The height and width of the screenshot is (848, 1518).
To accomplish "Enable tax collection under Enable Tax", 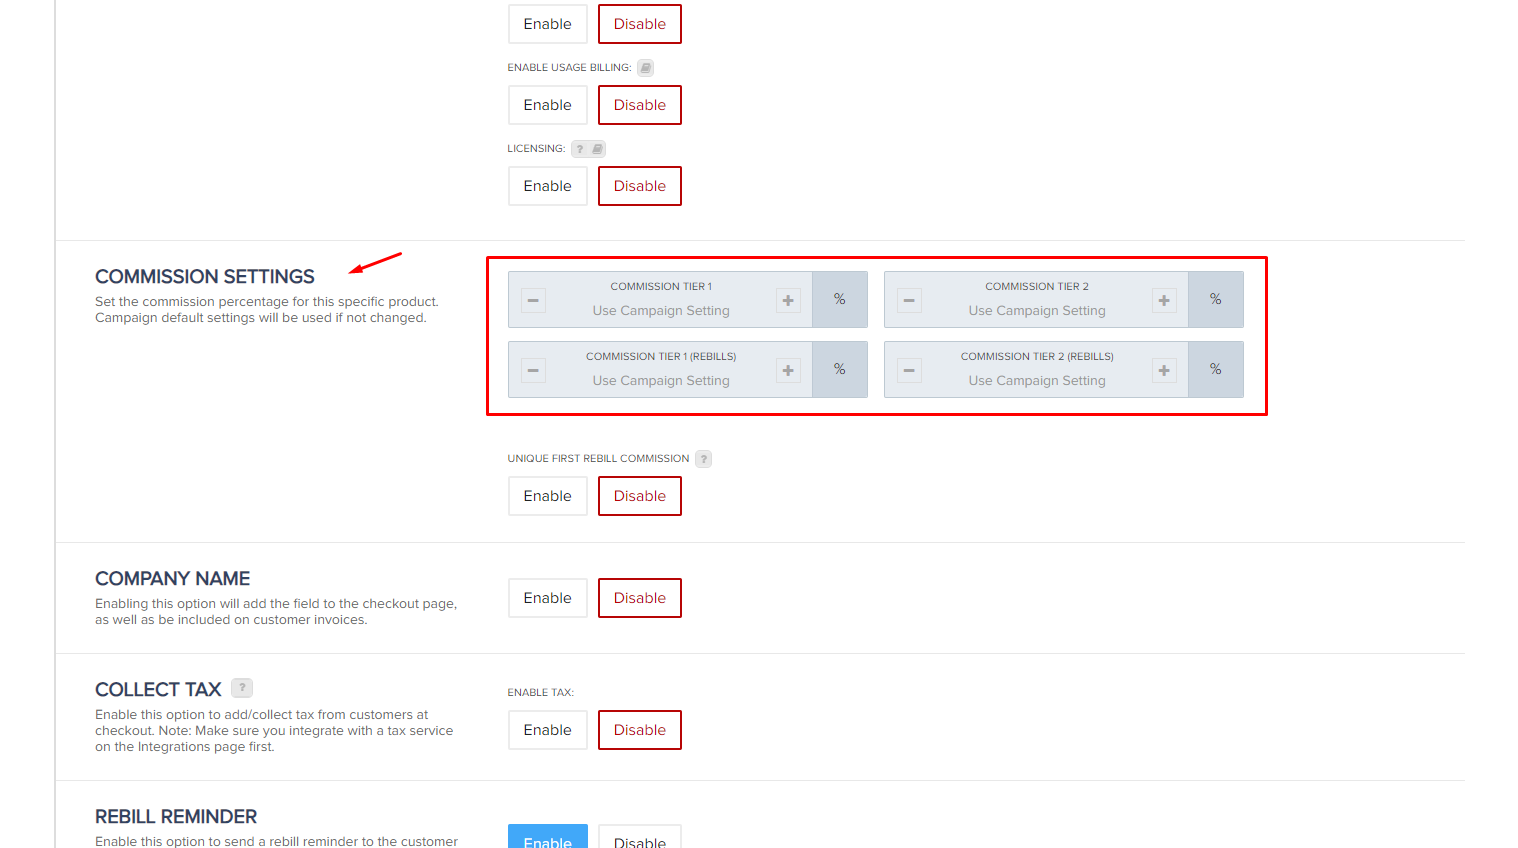I will [x=547, y=730].
